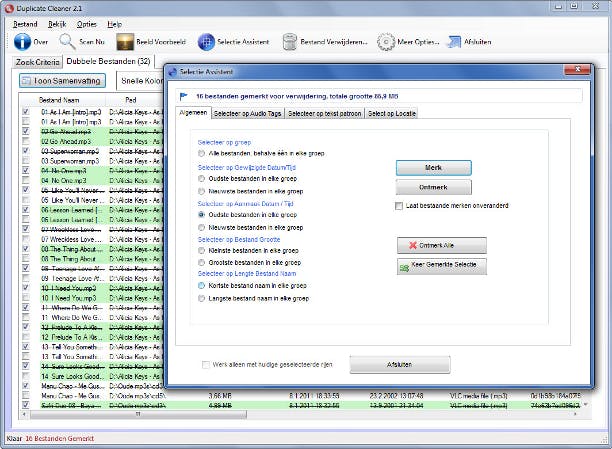
Task: Sort by the Bestand Naam column header
Action: (x=59, y=100)
